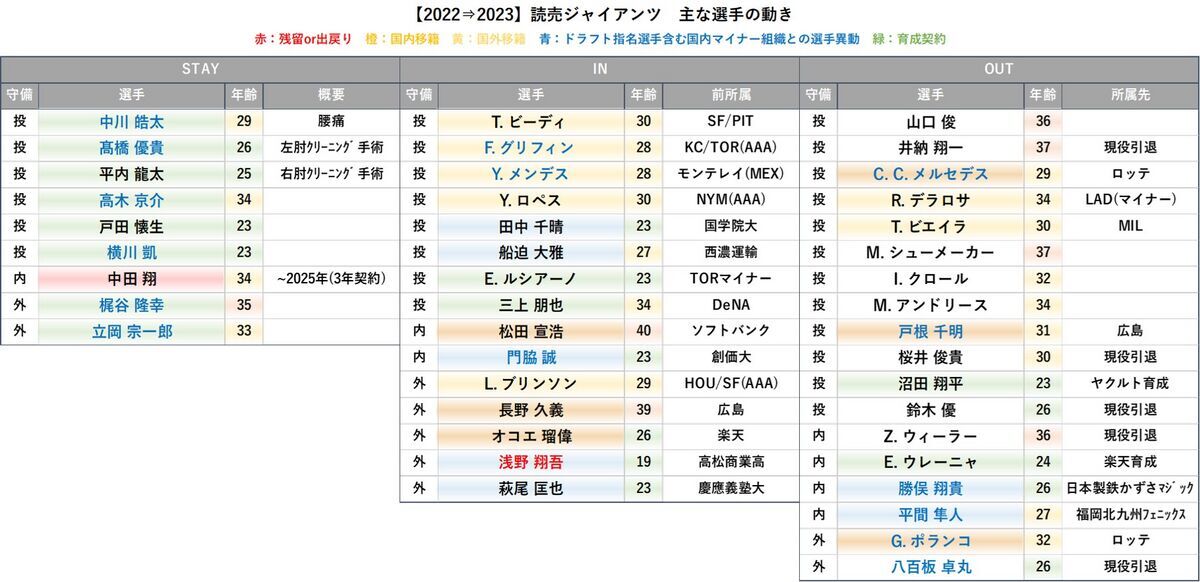Screen dimensions: 1200x582
Task: Select player 桜井 俊貴
Action: tap(930, 357)
